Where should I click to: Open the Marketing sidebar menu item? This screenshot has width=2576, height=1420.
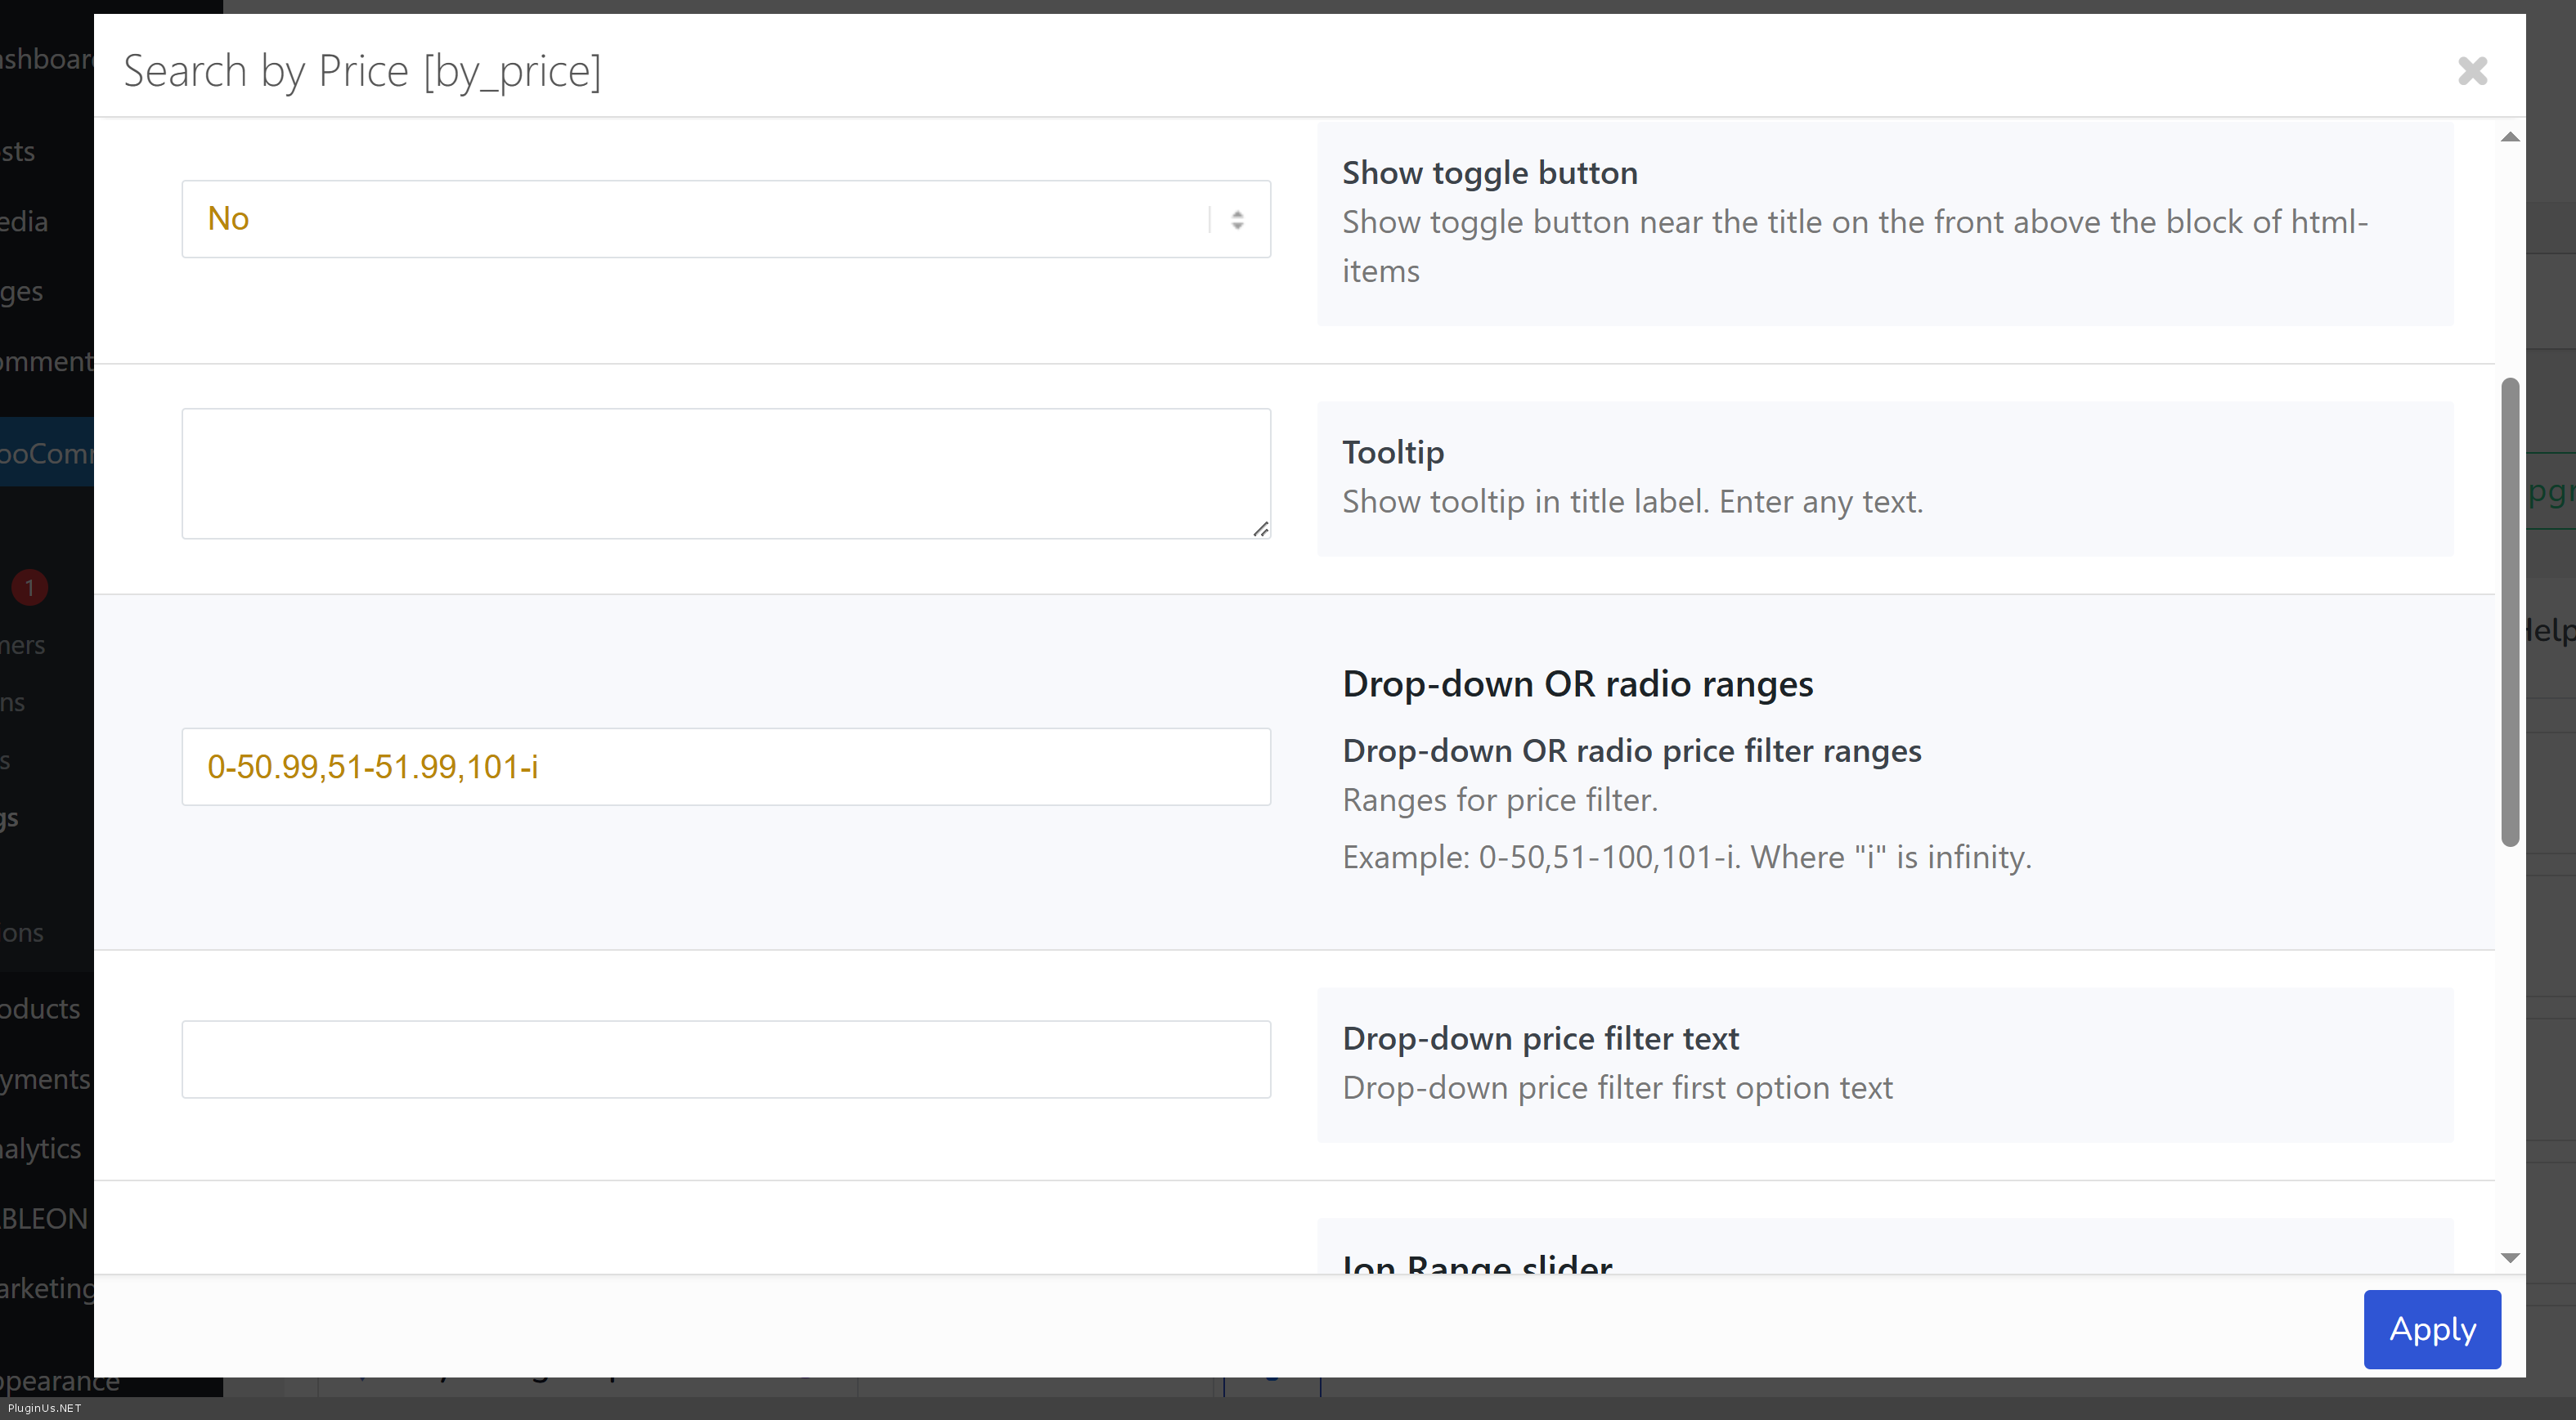tap(47, 1288)
